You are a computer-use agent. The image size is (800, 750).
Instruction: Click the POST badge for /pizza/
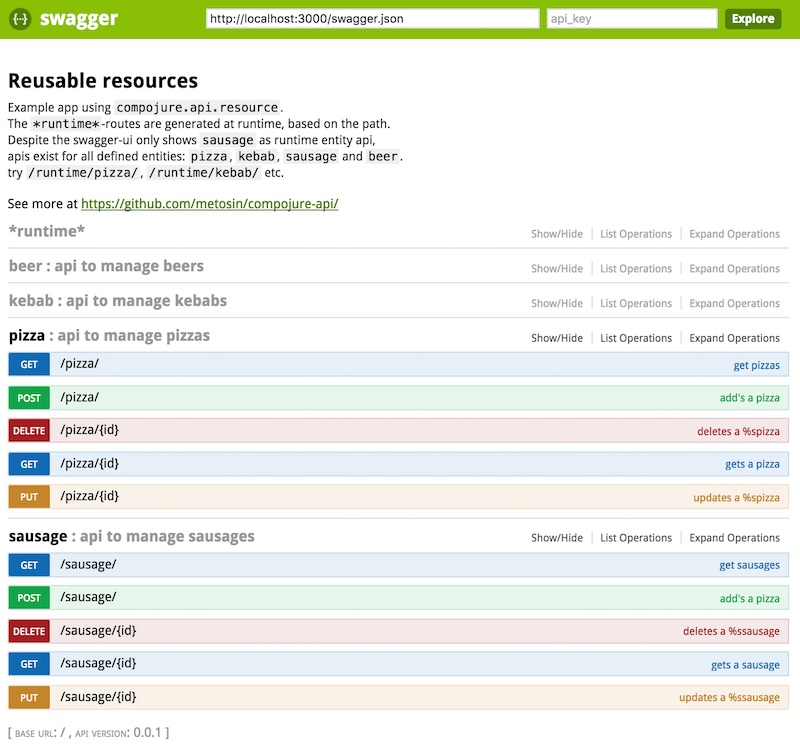click(x=29, y=398)
